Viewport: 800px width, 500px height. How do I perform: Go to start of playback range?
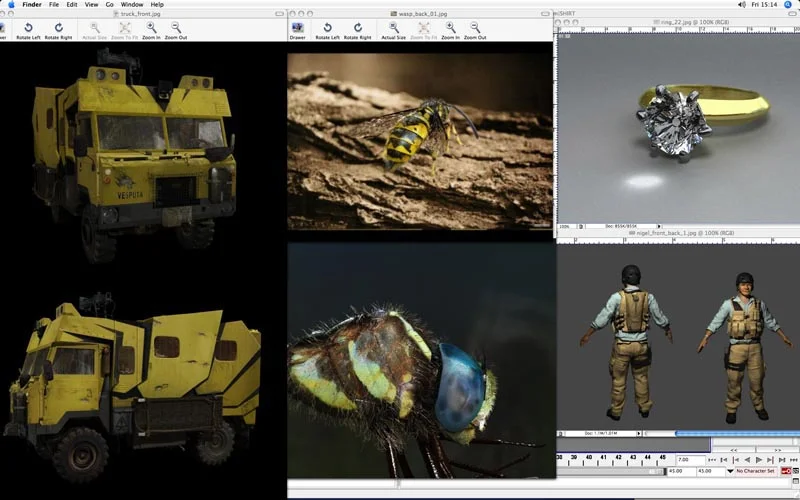pos(712,460)
